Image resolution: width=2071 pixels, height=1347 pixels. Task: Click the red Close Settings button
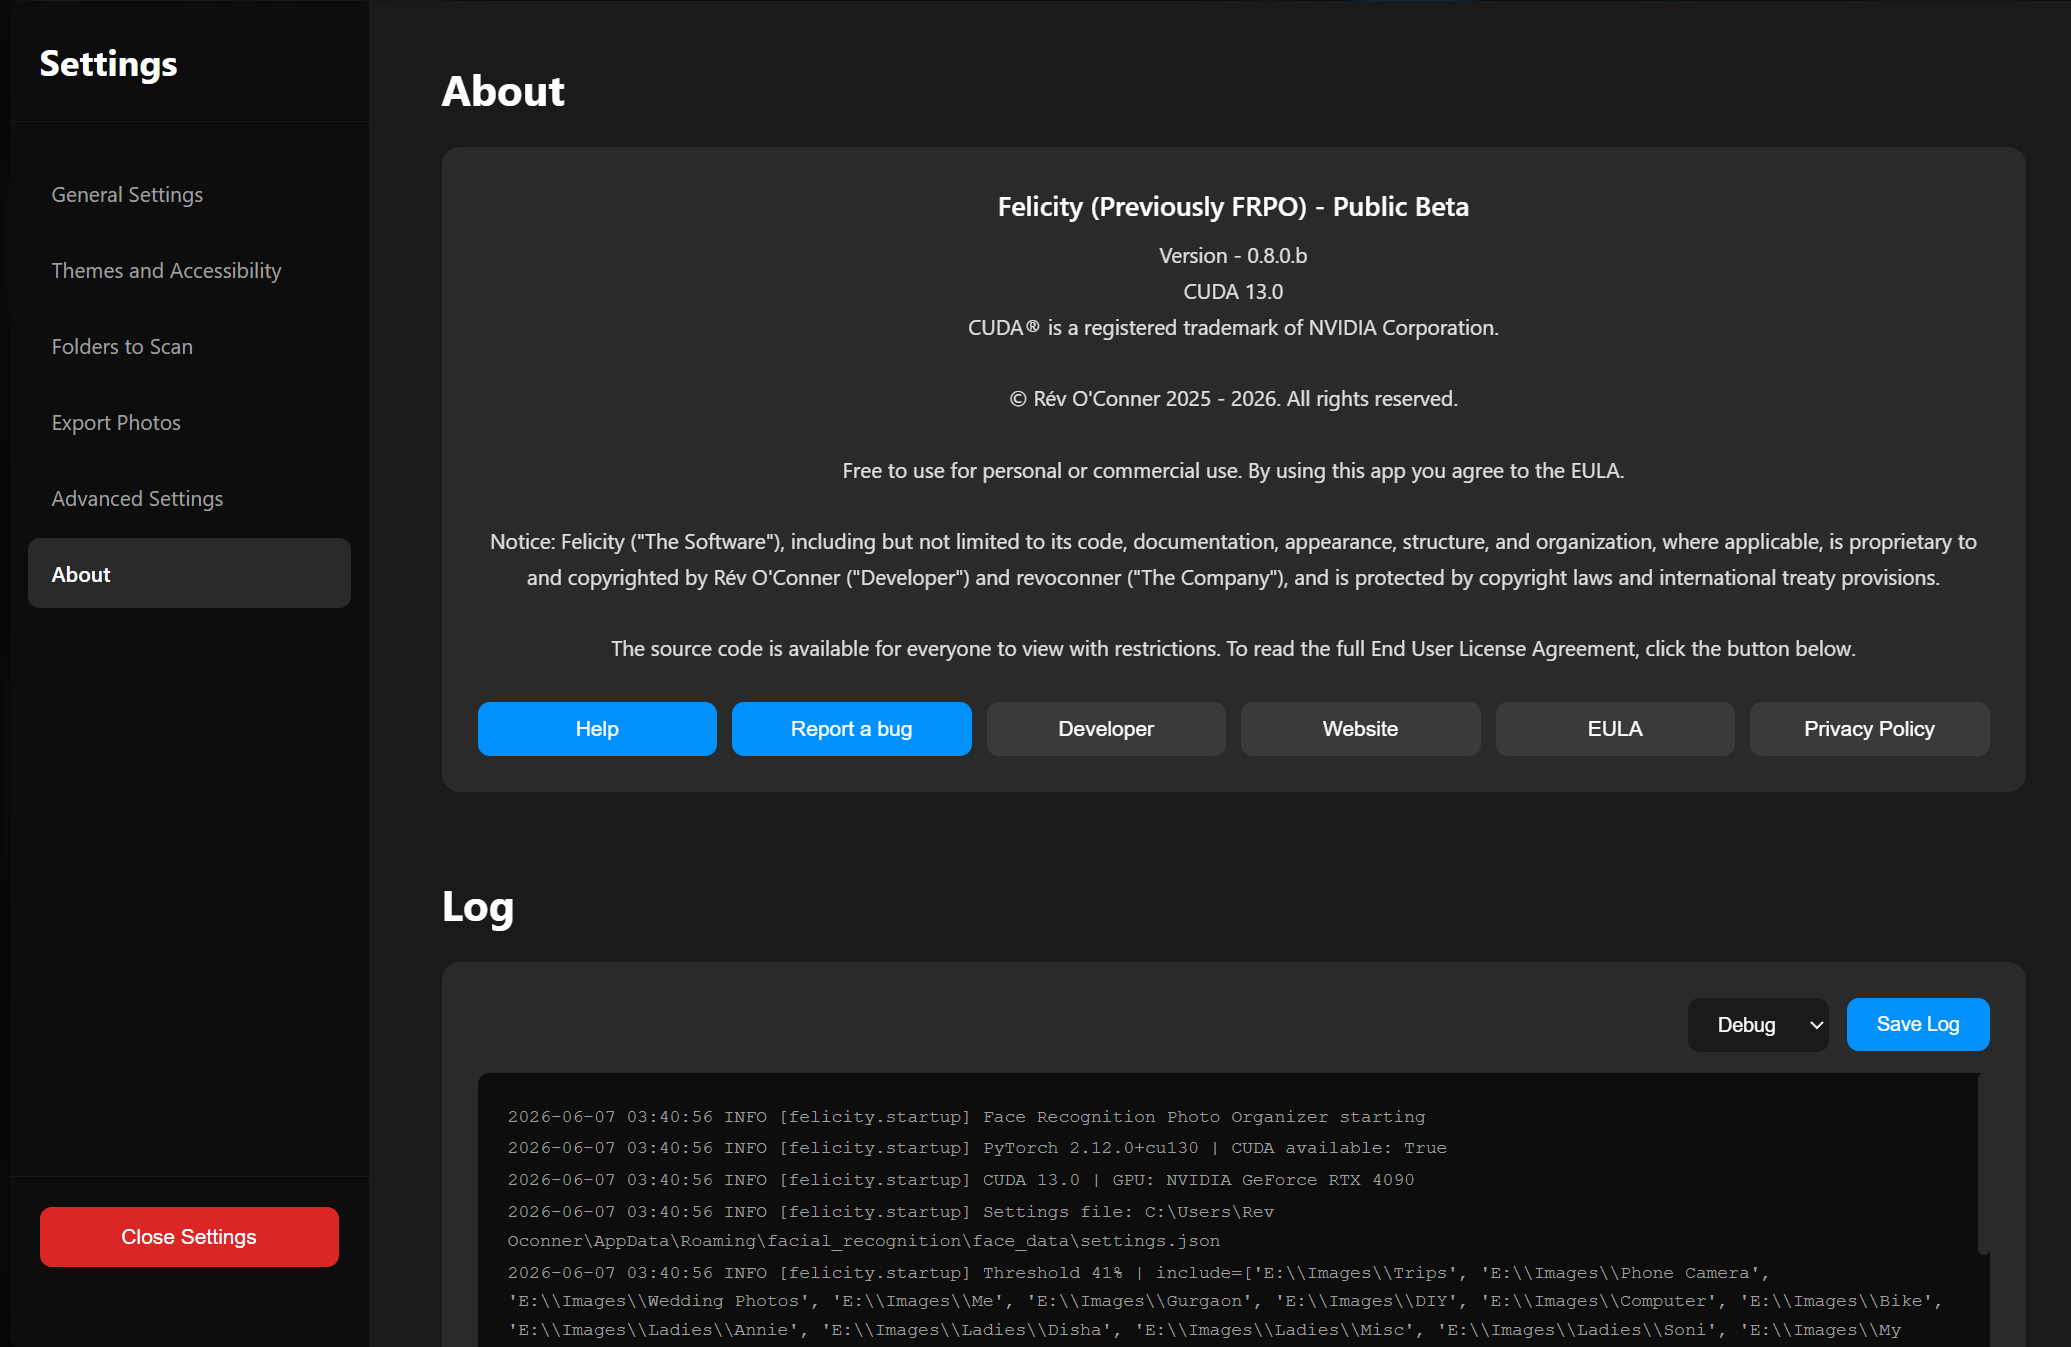(x=189, y=1237)
